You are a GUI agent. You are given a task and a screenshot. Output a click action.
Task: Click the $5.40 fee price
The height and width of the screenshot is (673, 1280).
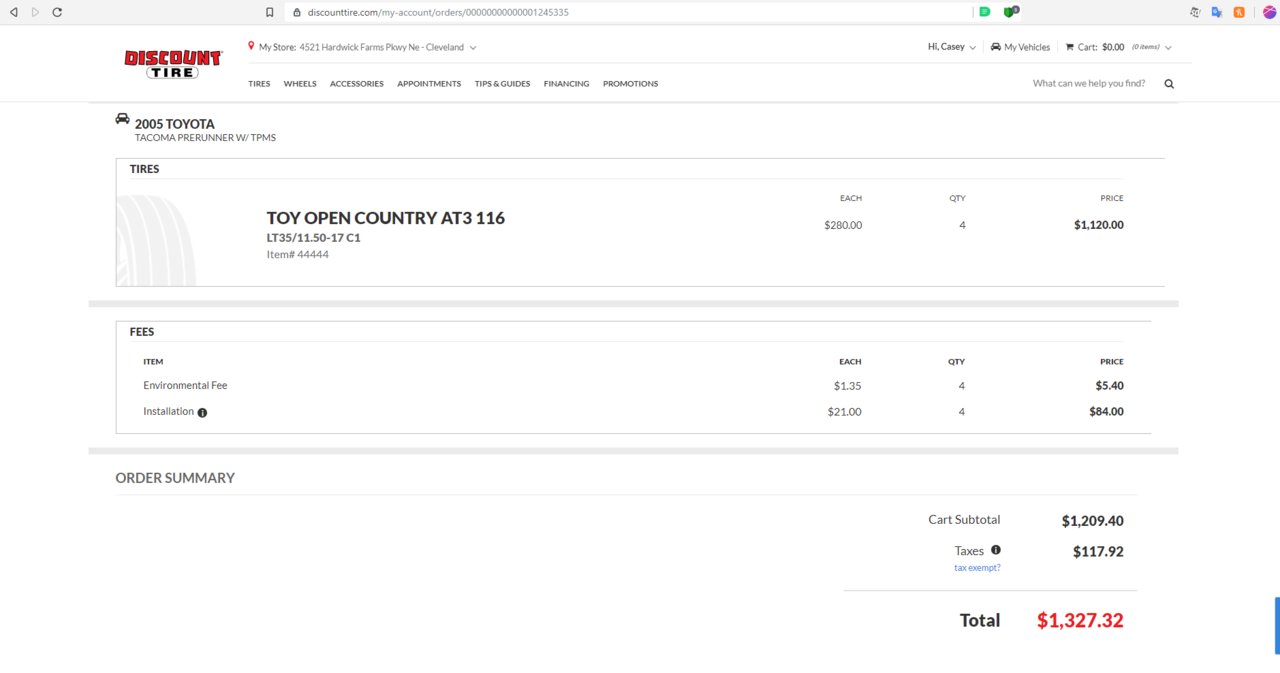(x=1109, y=385)
